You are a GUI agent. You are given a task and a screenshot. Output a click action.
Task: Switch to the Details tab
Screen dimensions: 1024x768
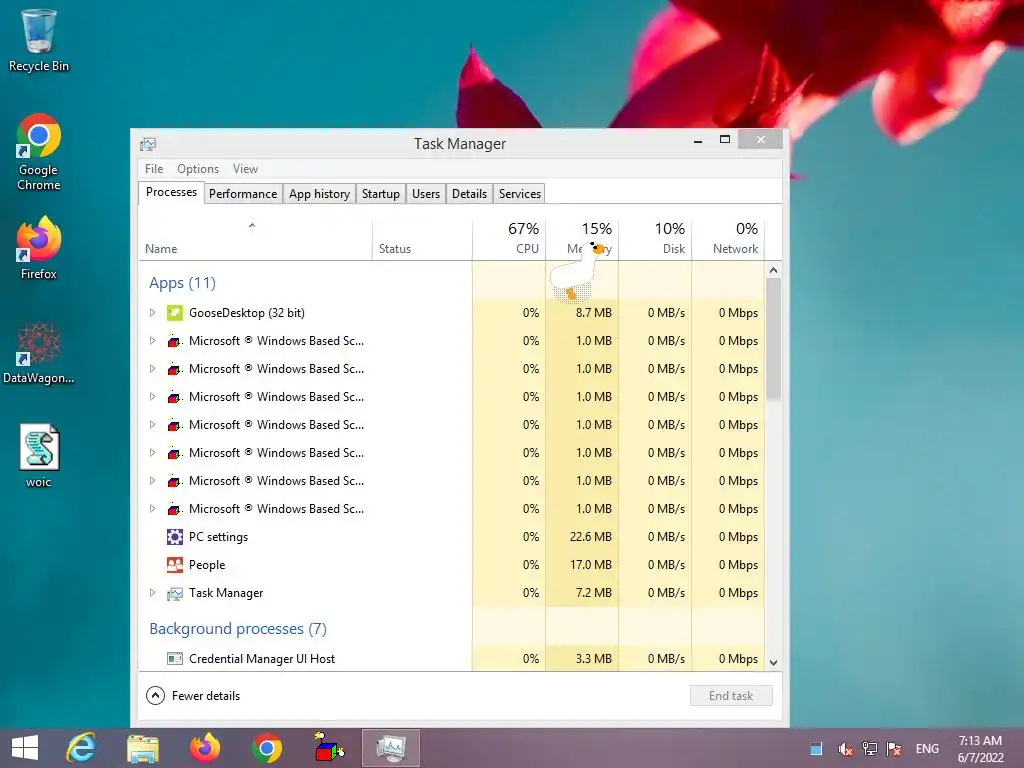[470, 194]
